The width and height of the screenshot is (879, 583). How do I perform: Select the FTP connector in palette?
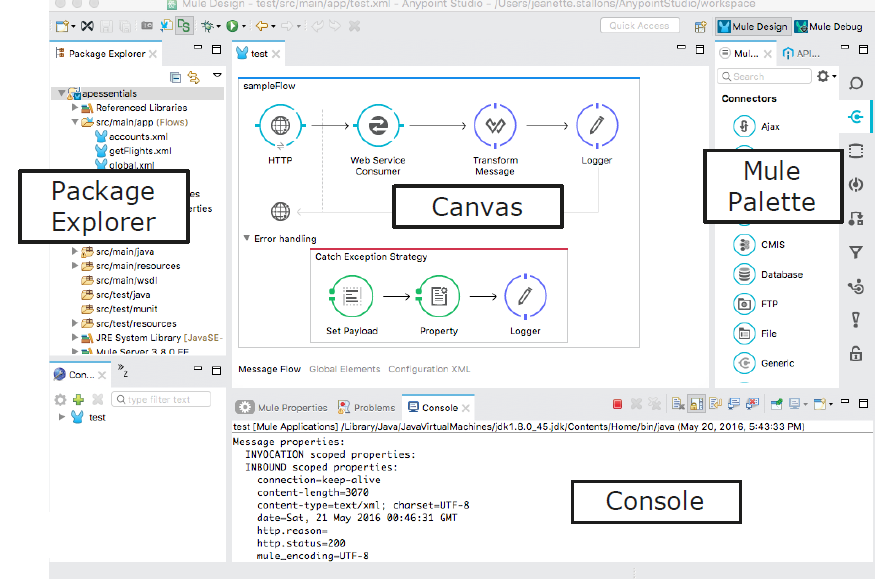pyautogui.click(x=744, y=304)
